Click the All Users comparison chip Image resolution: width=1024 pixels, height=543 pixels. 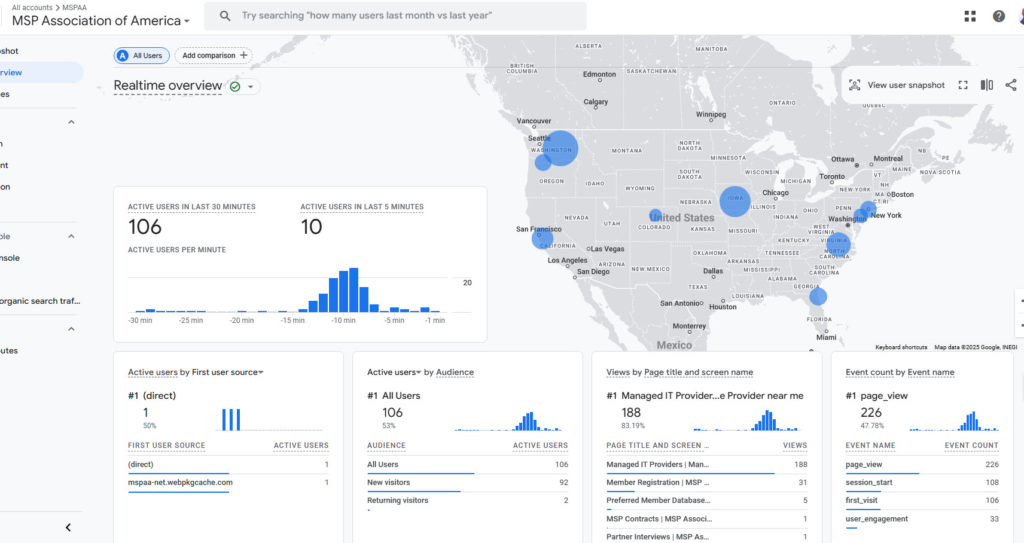[142, 56]
